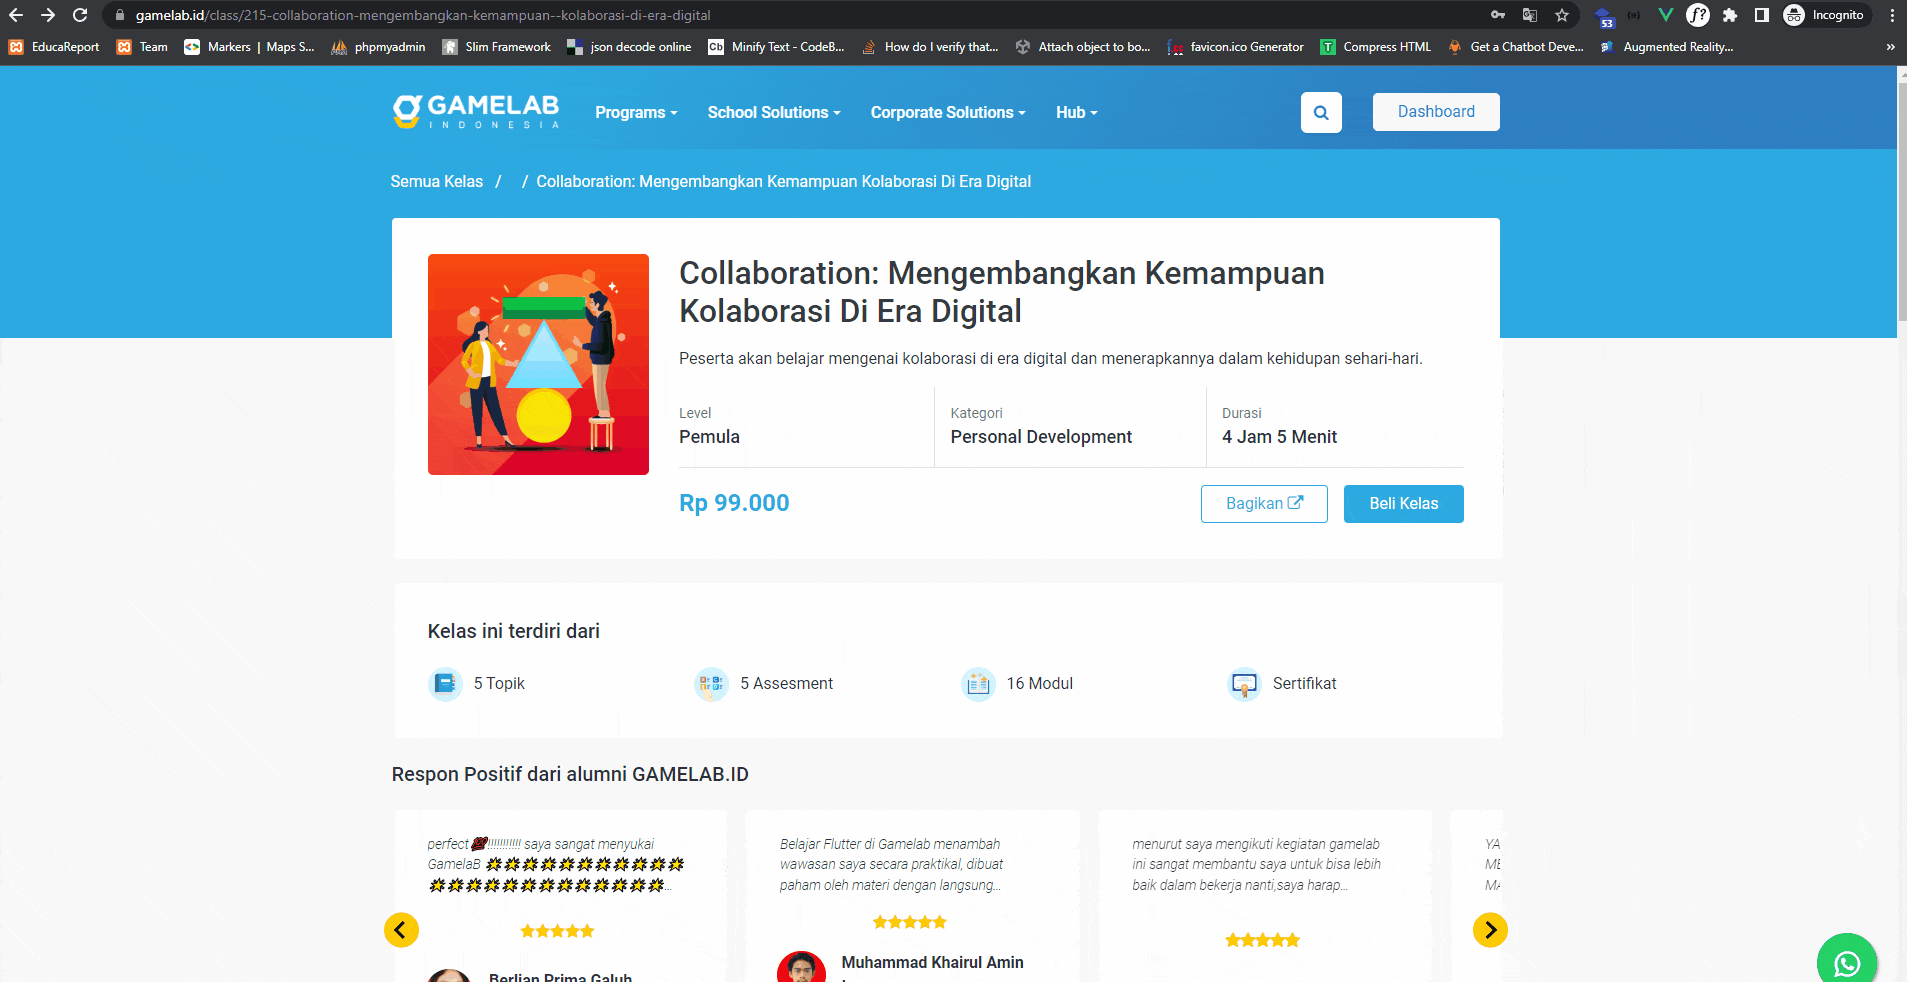The height and width of the screenshot is (982, 1907).
Task: Open Augmented Reality bookmark
Action: (1667, 47)
